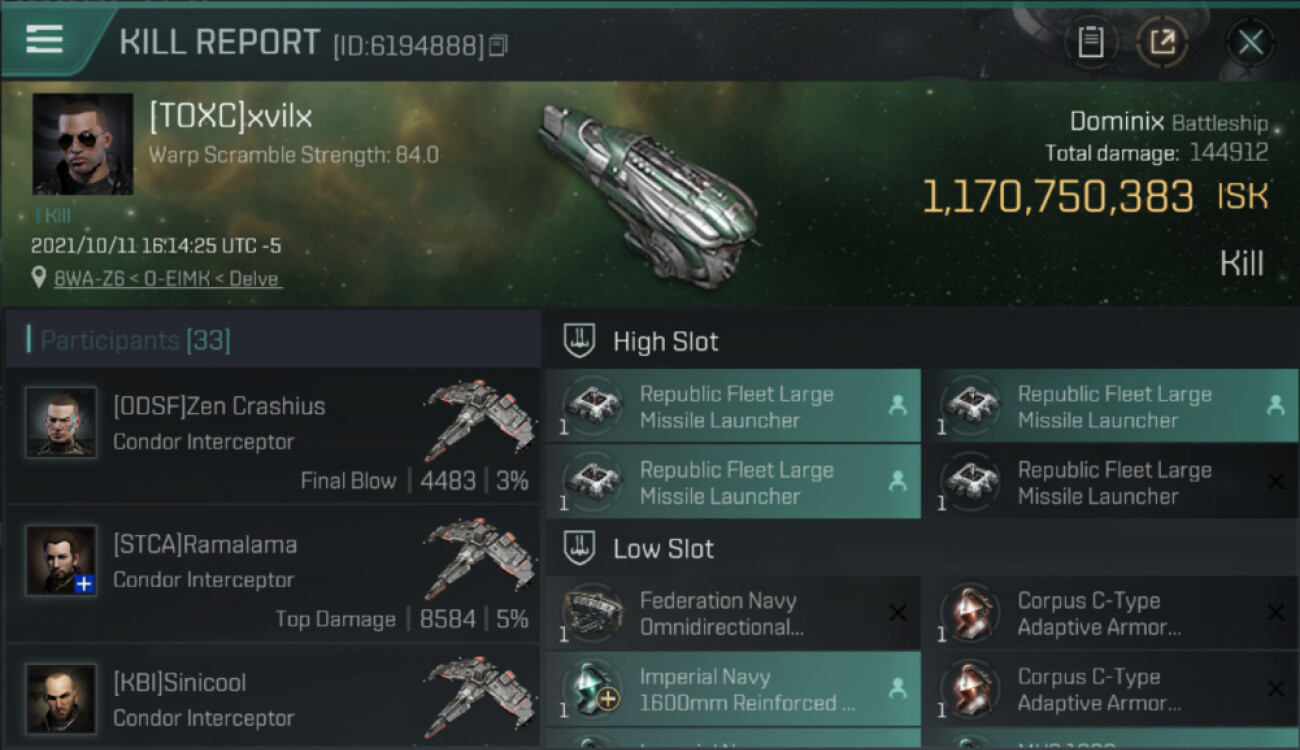Open the 8WA-Z6 location link

point(168,279)
